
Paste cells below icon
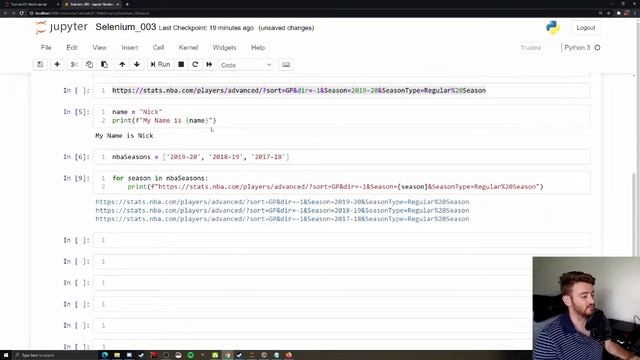104,64
